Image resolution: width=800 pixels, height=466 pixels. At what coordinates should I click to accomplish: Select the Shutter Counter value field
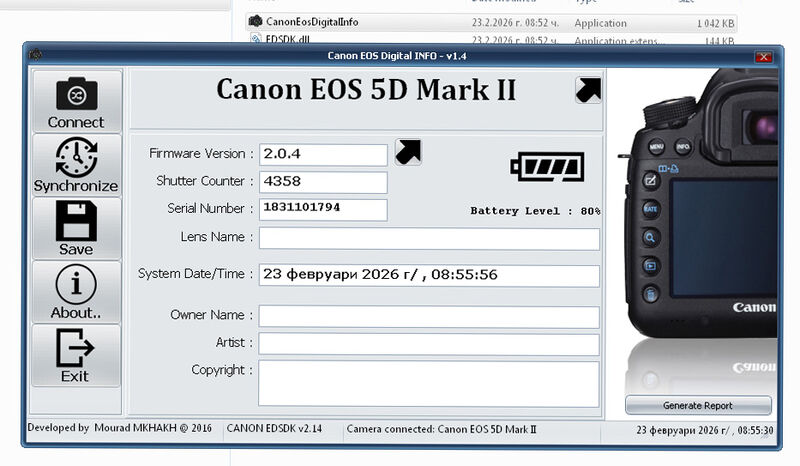pos(323,182)
